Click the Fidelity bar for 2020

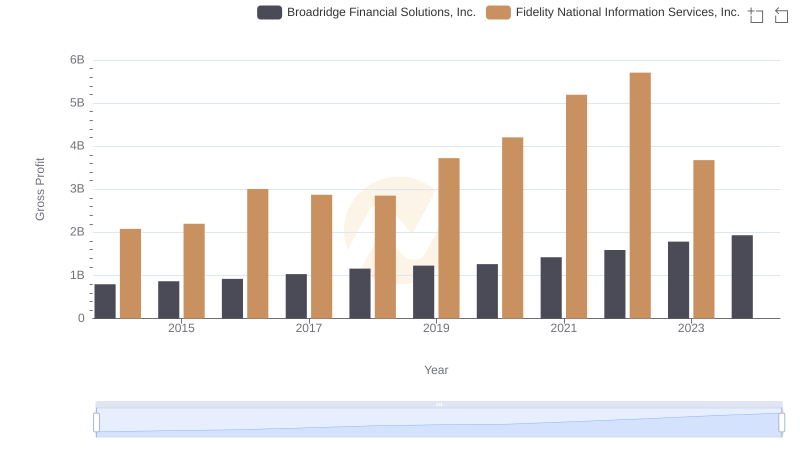(512, 228)
